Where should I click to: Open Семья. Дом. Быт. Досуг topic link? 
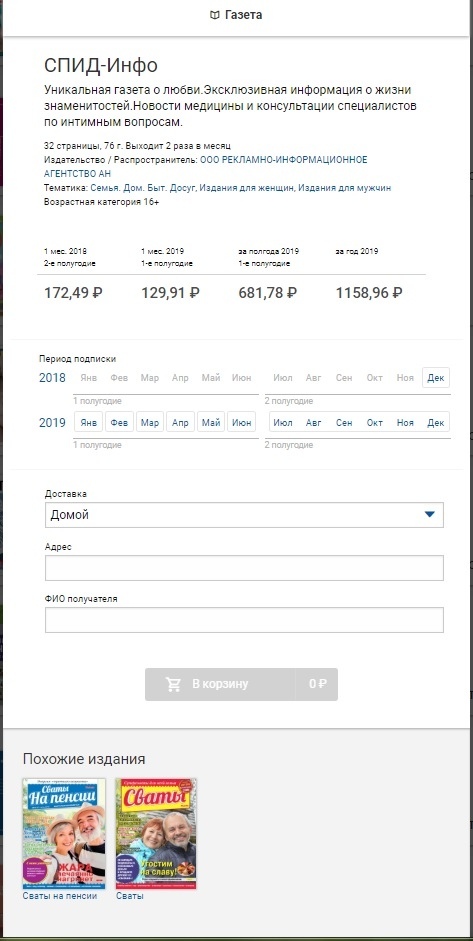pos(143,188)
